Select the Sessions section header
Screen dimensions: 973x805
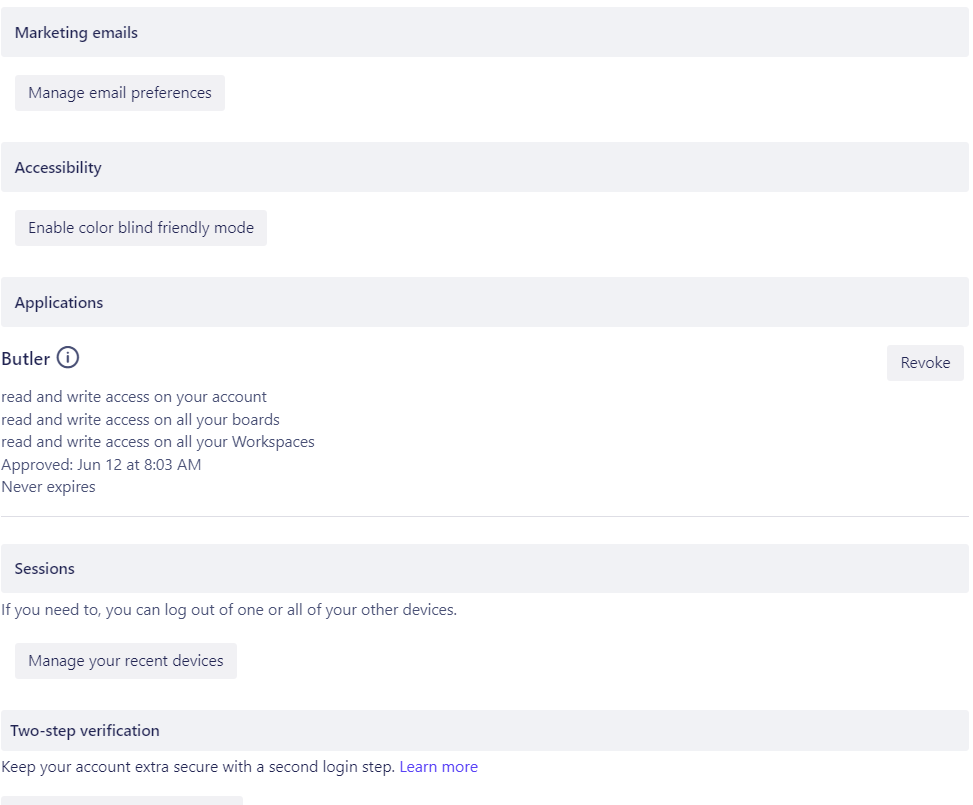click(x=44, y=568)
